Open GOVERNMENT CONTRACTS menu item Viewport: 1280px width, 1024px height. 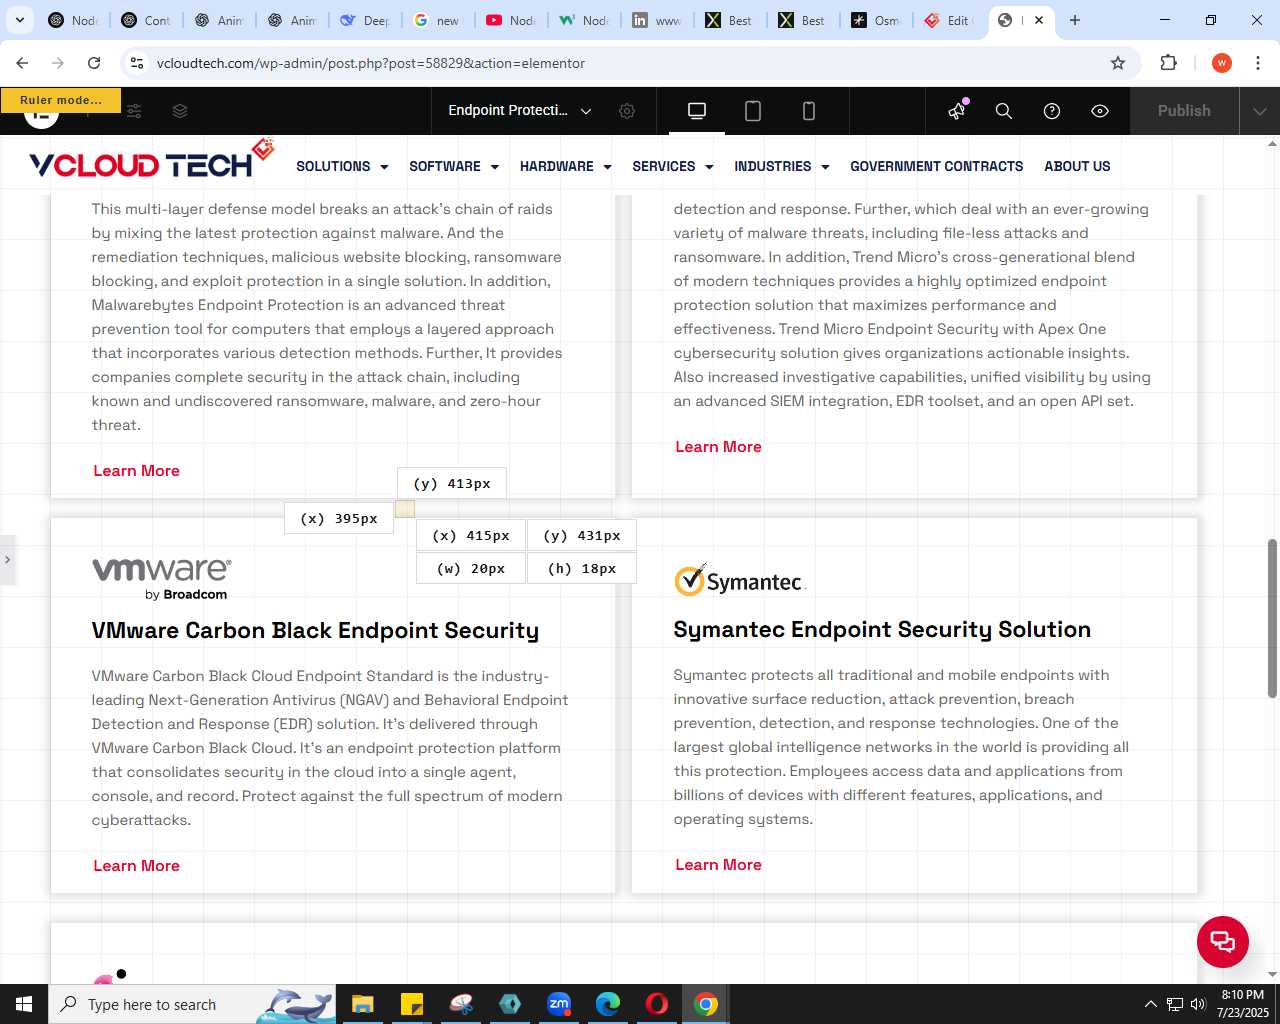click(937, 167)
